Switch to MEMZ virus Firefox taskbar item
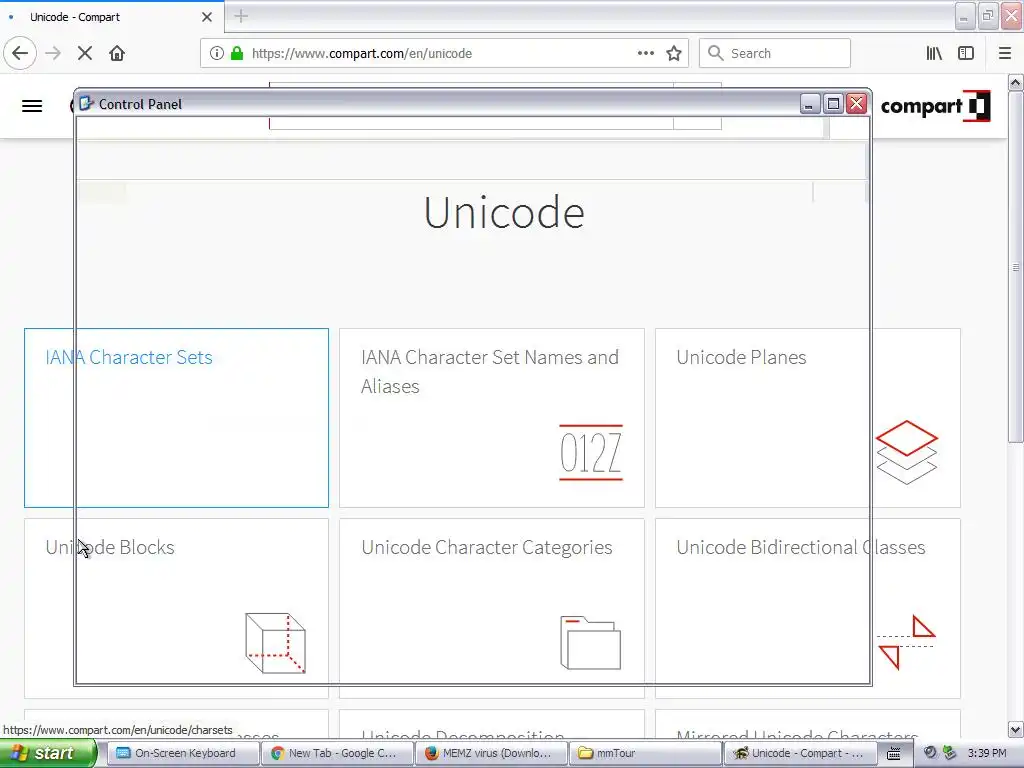Screen dimensions: 1024x768 click(x=491, y=753)
